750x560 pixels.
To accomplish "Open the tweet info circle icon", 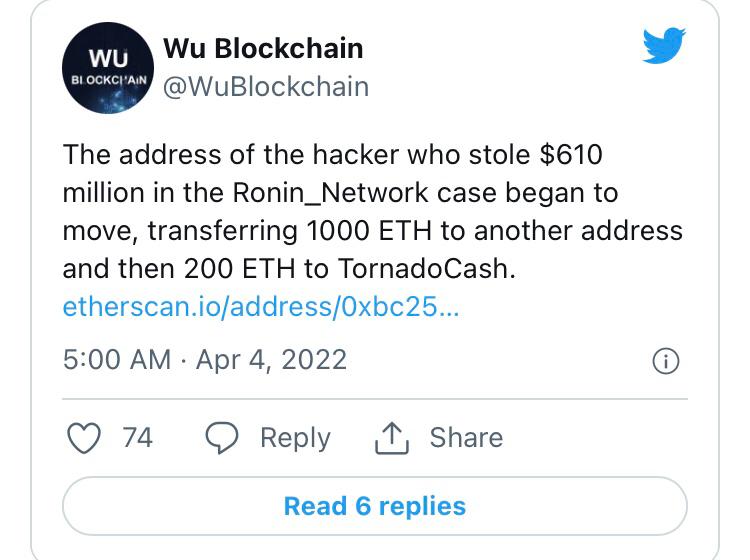I will 666,361.
